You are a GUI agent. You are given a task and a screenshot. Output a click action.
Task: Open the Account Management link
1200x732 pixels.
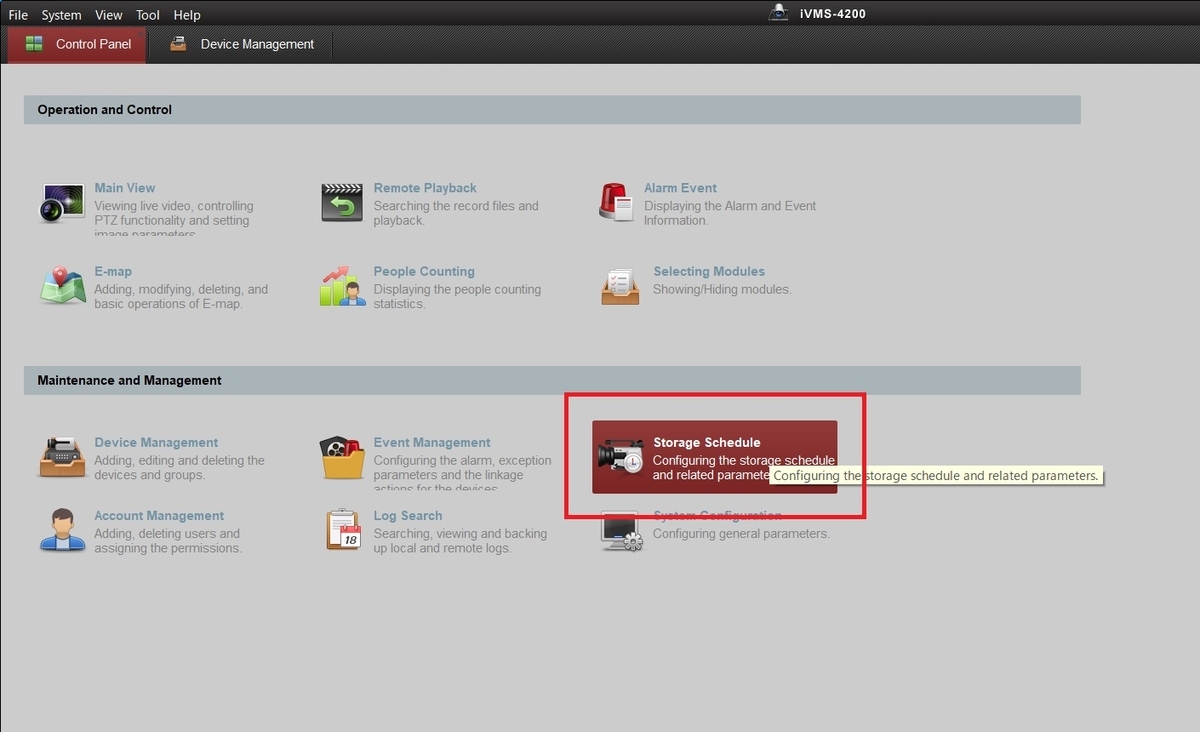(159, 516)
